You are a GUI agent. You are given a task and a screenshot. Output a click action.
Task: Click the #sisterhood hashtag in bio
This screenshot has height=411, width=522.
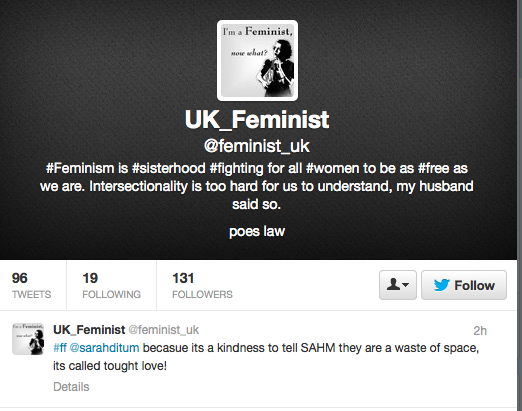pyautogui.click(x=169, y=168)
